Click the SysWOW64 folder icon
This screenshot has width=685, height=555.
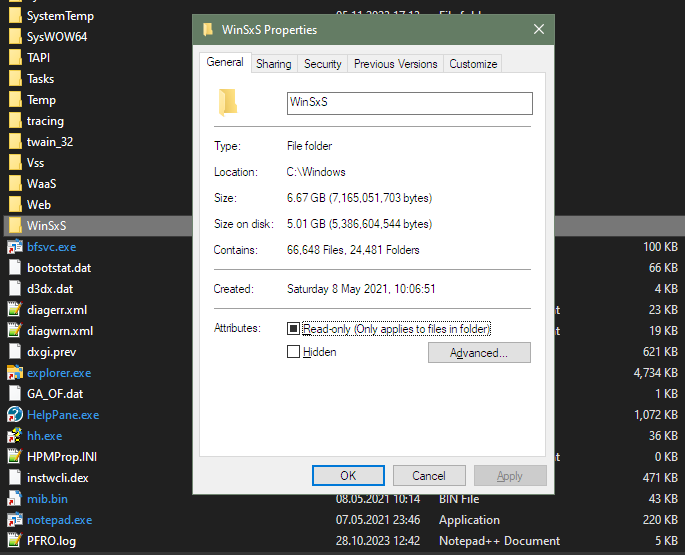click(x=15, y=37)
